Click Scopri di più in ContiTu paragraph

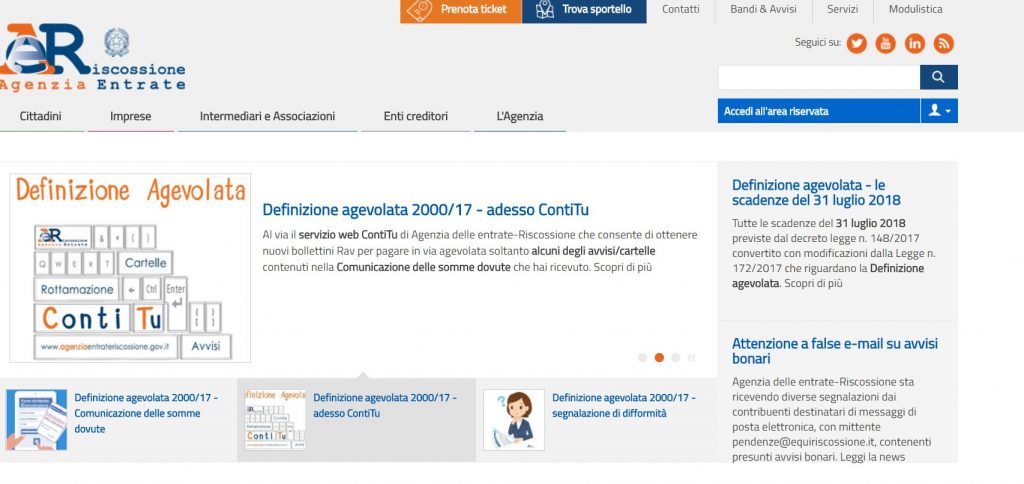623,267
